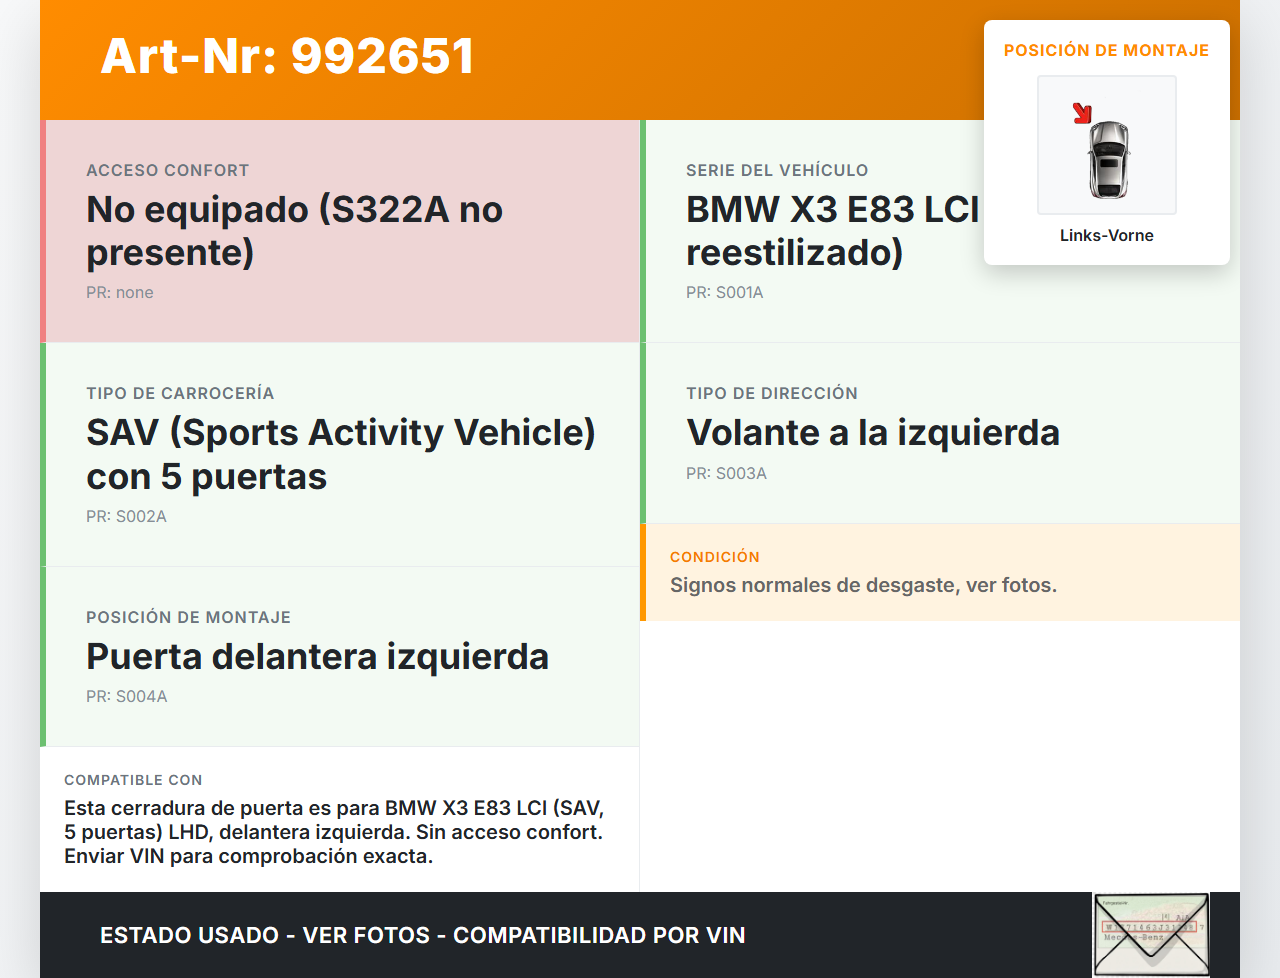Click the red arrow on the car diagram

tap(1082, 113)
